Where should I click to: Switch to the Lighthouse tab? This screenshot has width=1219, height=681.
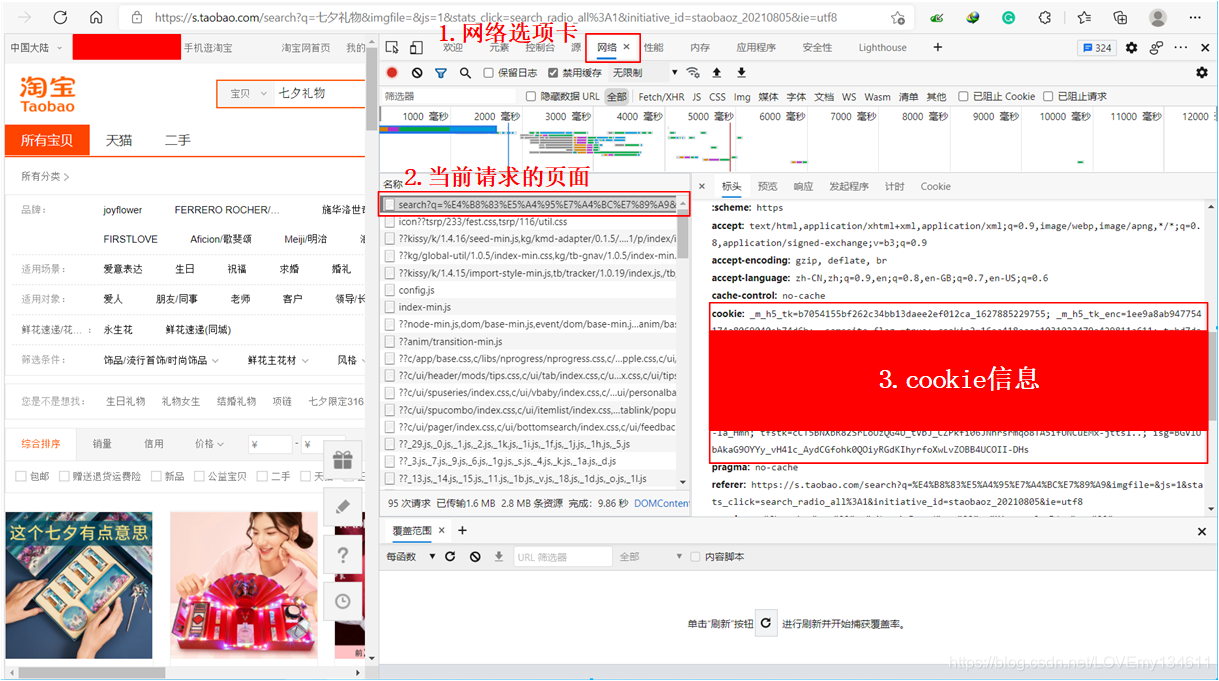(x=882, y=47)
